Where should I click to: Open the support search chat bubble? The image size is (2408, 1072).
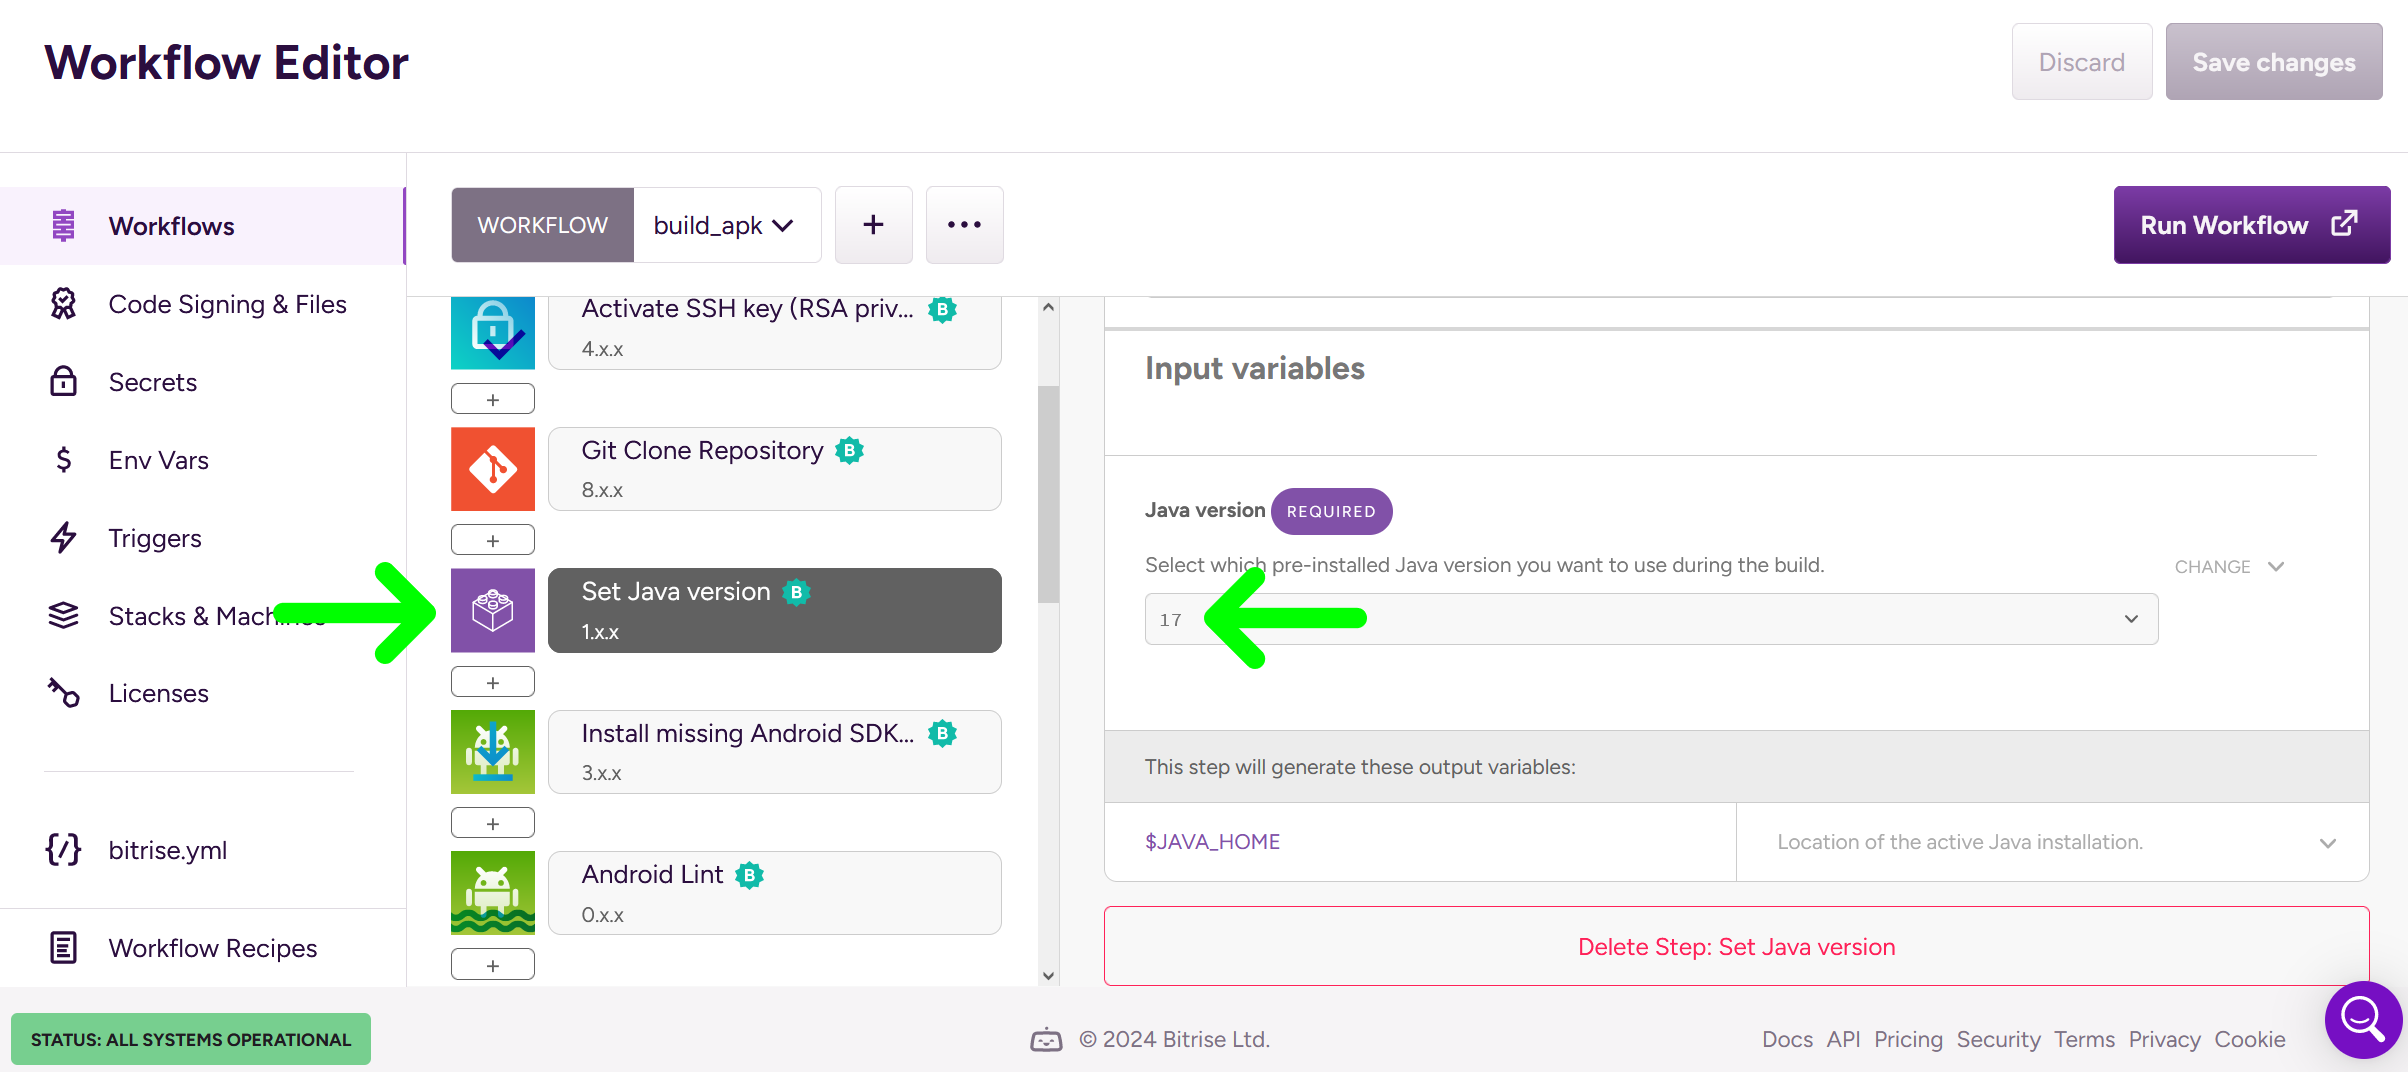(2362, 1019)
